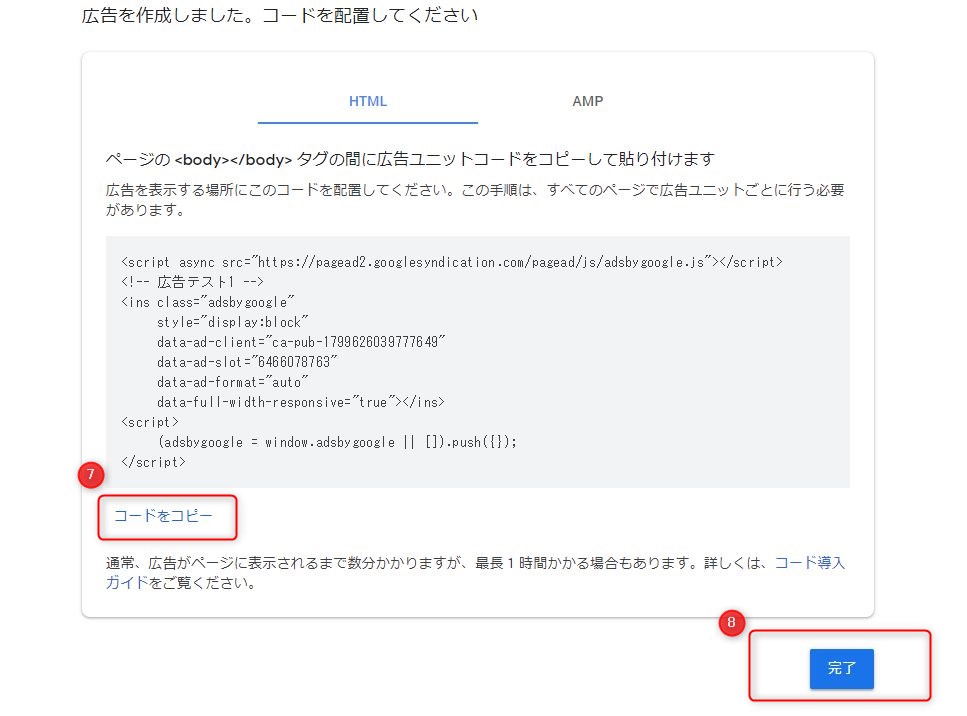Switch to the HTML tab
Viewport: 967px width, 716px height.
(x=368, y=101)
